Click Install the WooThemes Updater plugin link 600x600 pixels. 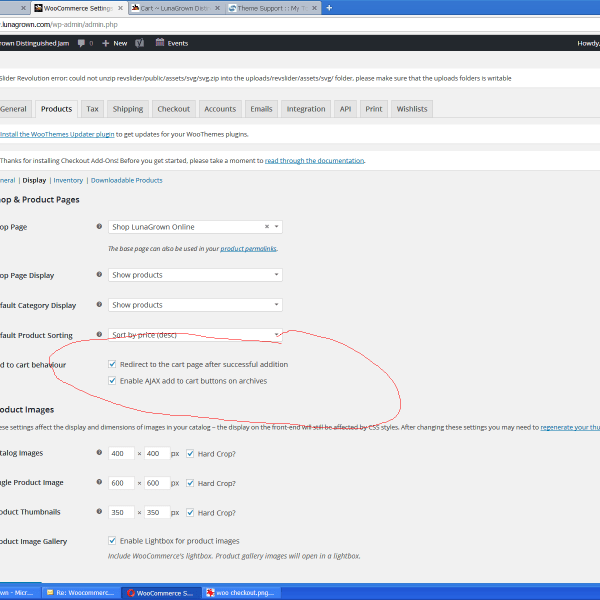(57, 134)
